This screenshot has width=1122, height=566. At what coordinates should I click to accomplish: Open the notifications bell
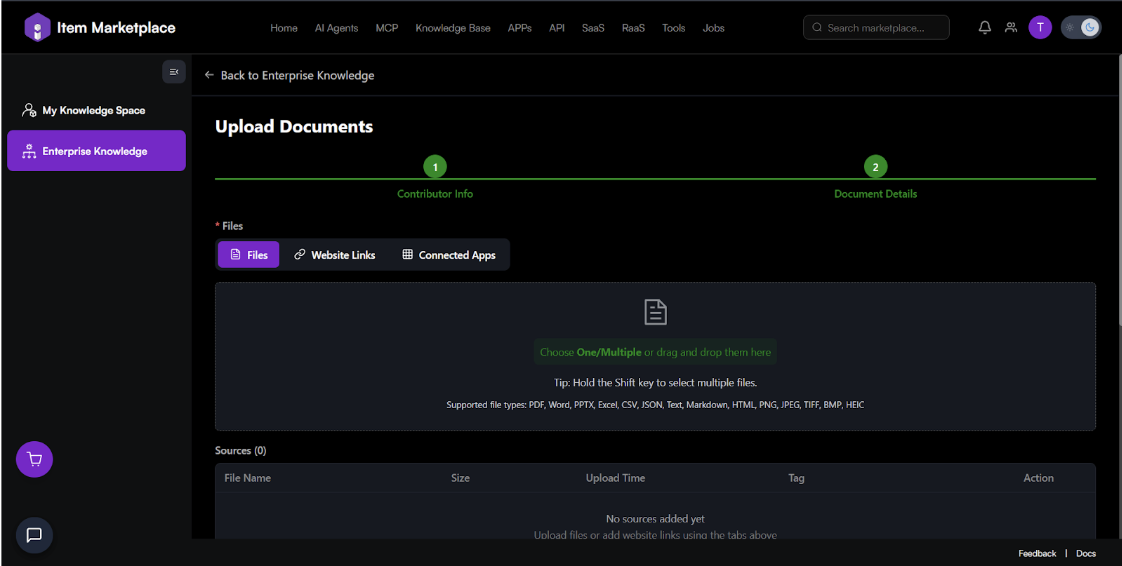tap(984, 28)
